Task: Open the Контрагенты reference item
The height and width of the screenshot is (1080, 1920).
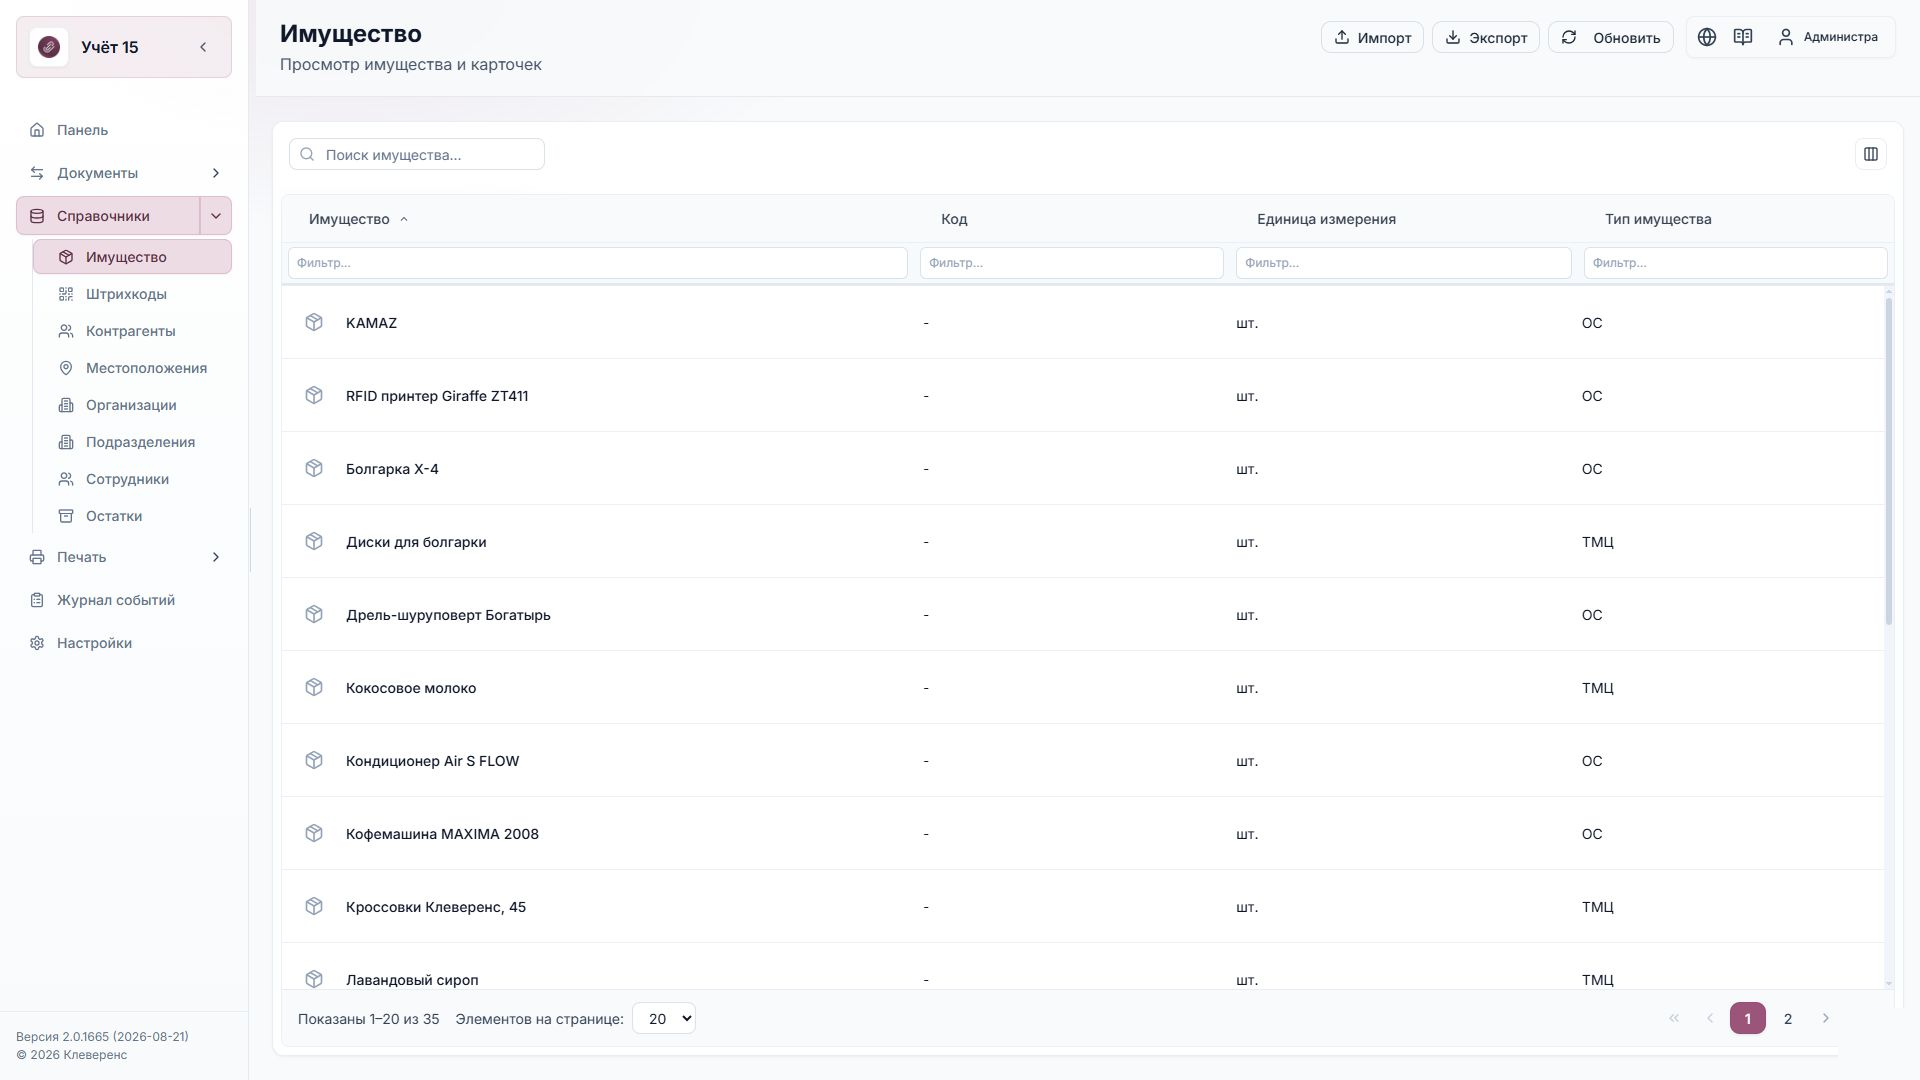Action: [132, 331]
